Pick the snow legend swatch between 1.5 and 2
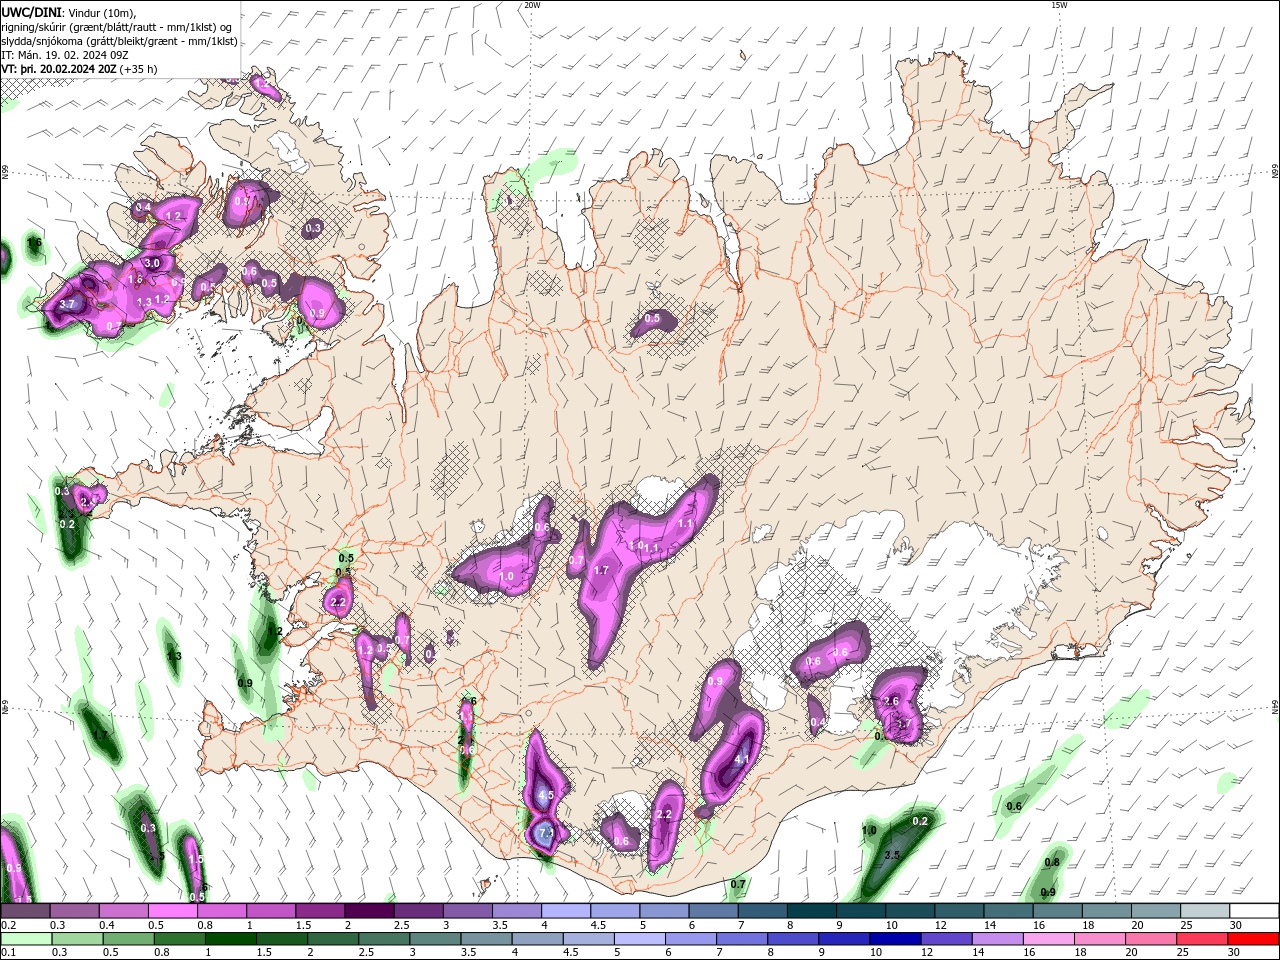Image resolution: width=1280 pixels, height=960 pixels. click(319, 911)
